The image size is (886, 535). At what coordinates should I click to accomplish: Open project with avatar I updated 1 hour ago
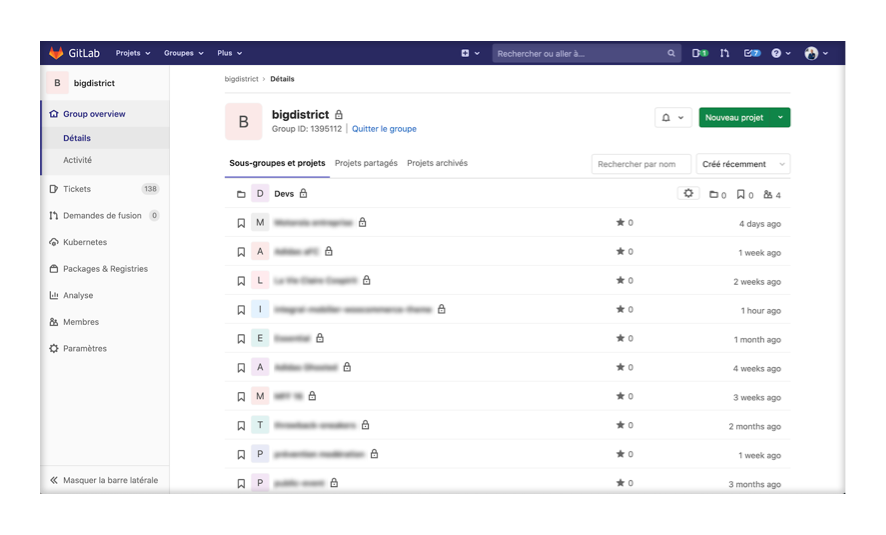coord(353,310)
